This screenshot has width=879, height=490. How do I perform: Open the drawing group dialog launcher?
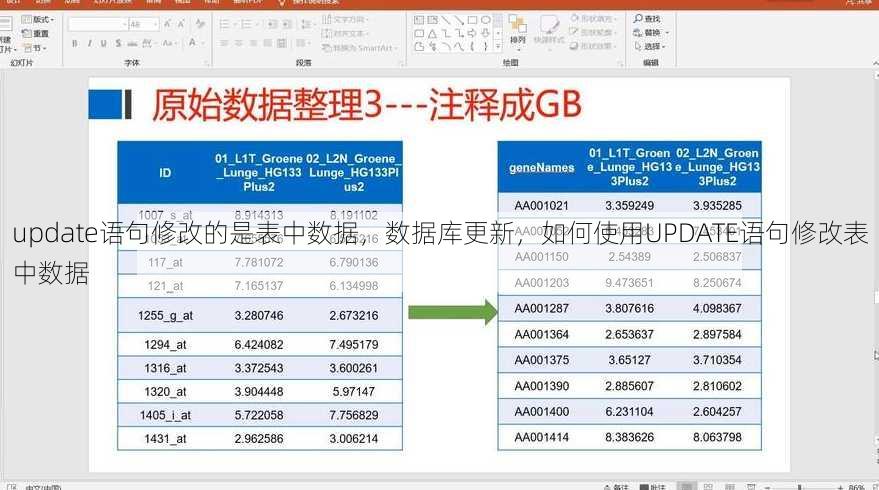[x=620, y=64]
